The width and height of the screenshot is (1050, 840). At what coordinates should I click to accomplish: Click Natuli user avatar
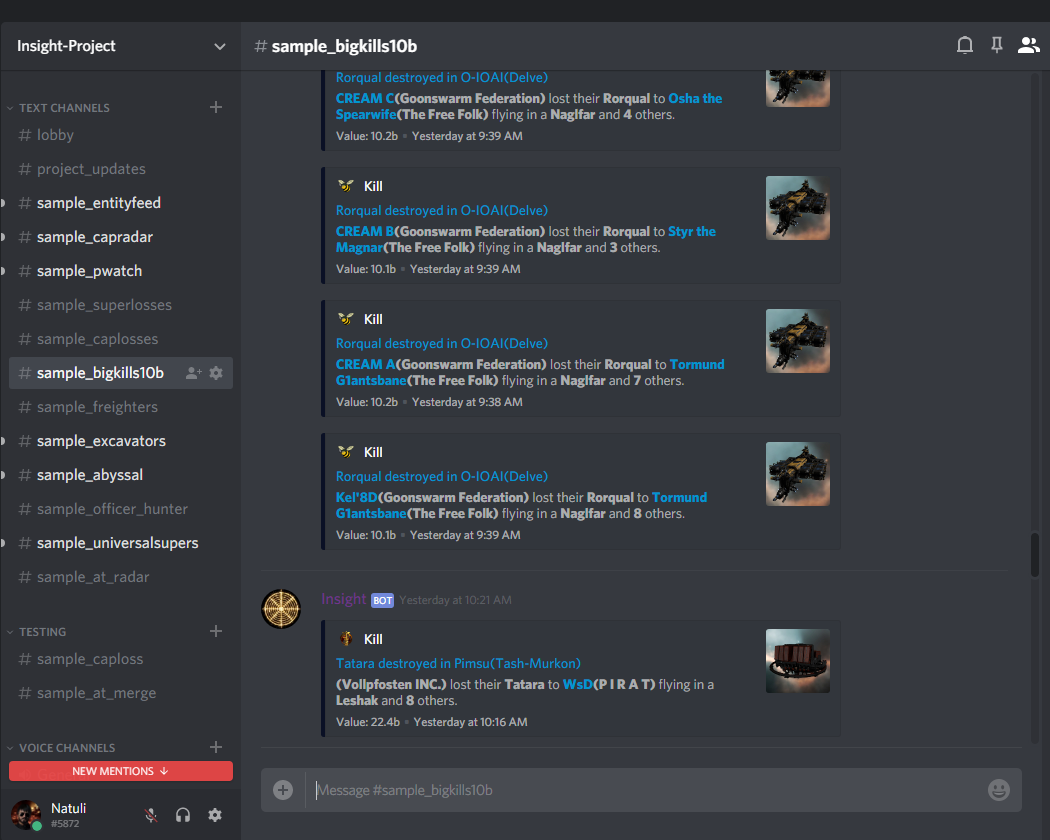tap(26, 815)
